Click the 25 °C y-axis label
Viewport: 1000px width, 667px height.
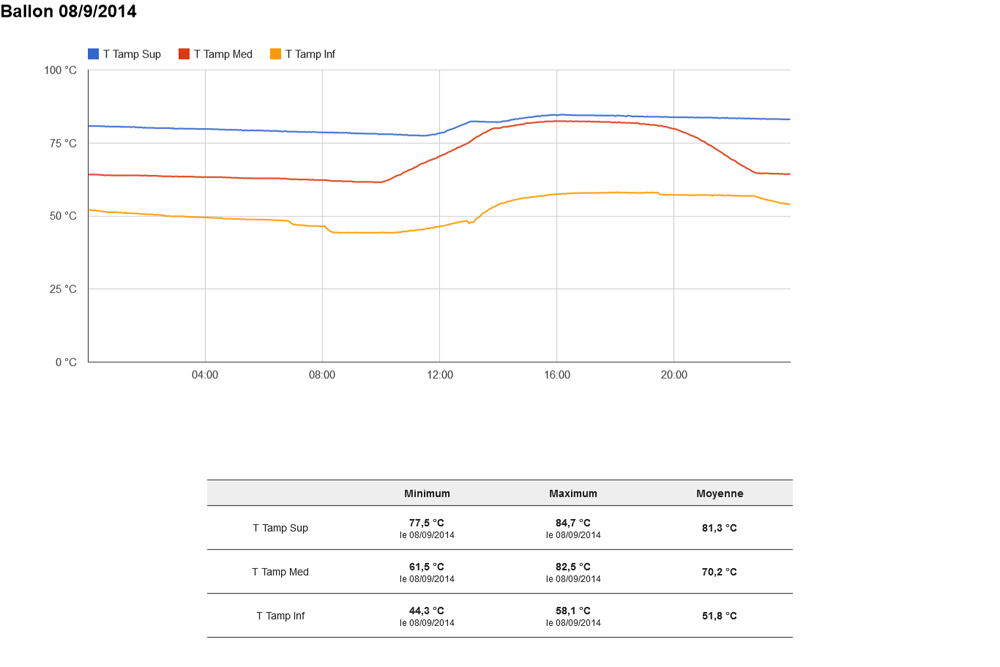click(x=63, y=289)
